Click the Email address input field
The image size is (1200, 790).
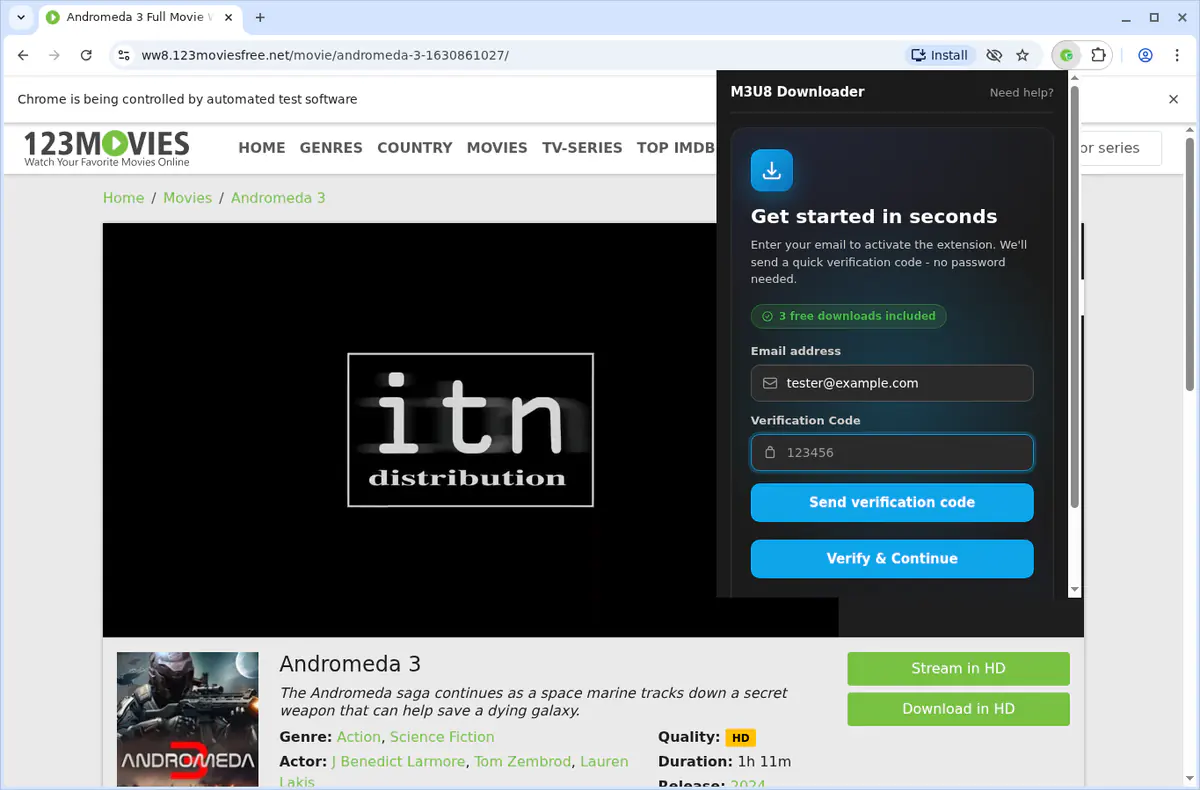click(x=892, y=383)
